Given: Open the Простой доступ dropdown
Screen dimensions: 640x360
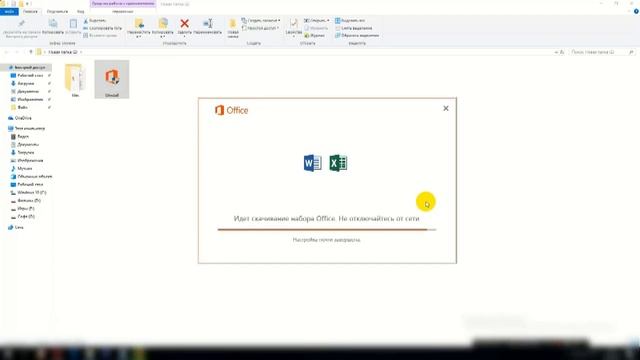Looking at the screenshot, I should [260, 28].
